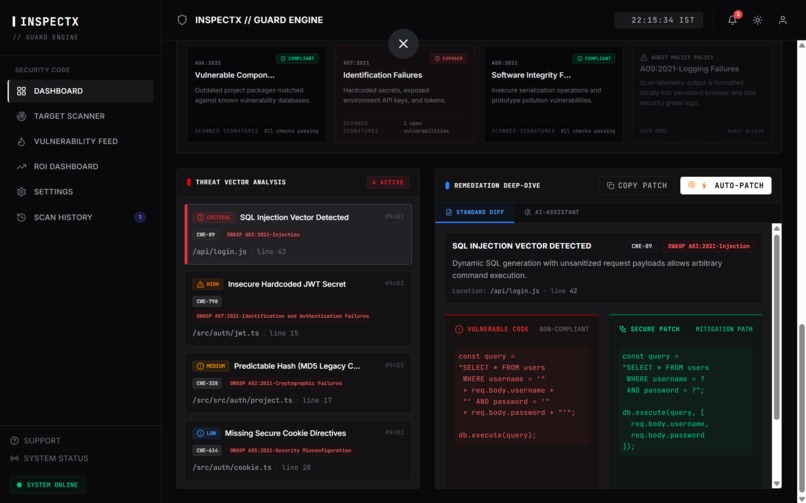The image size is (806, 503).
Task: Click the remediation panel scroll down arrow
Action: coord(777,483)
